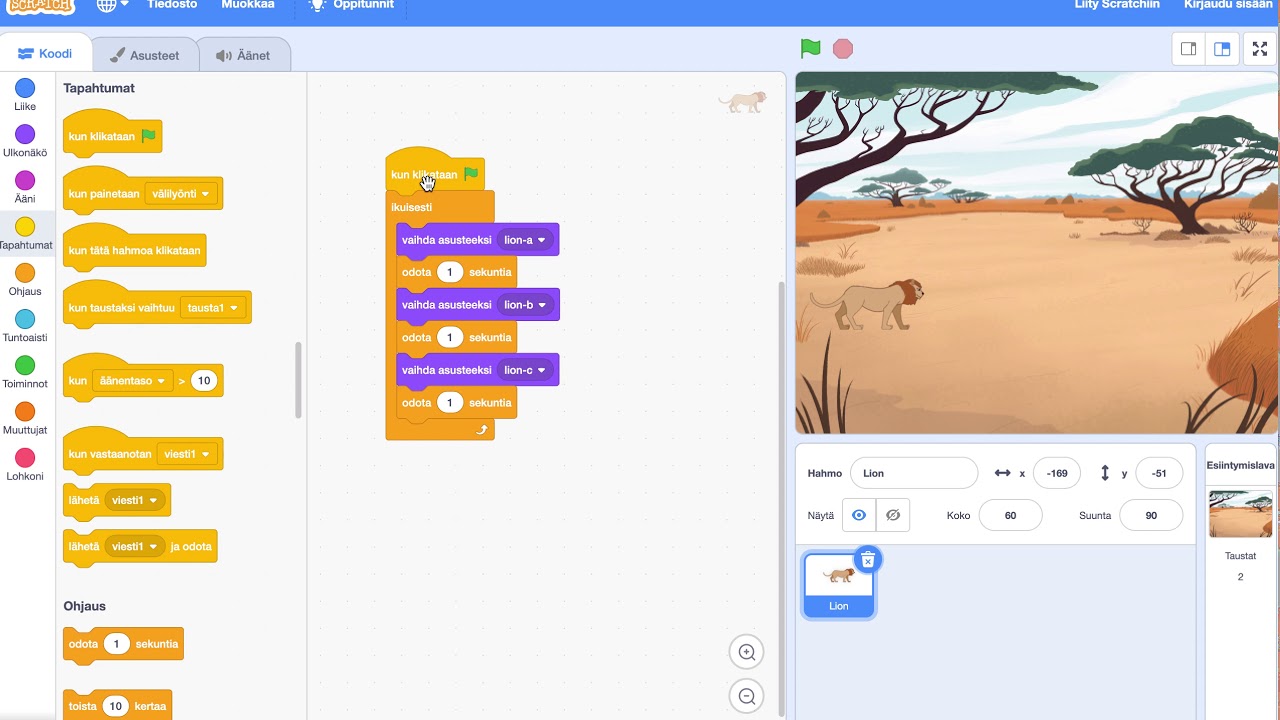
Task: Open the language globe menu
Action: tap(112, 5)
